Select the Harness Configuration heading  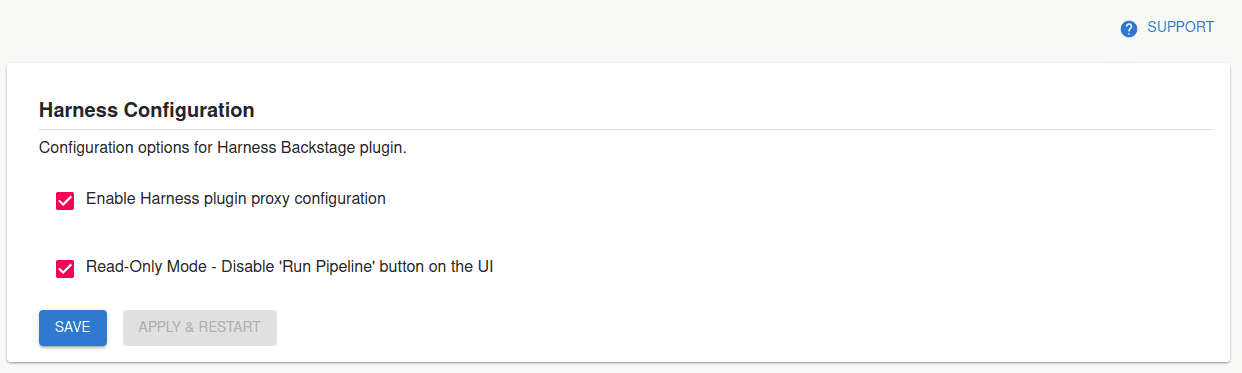point(146,109)
